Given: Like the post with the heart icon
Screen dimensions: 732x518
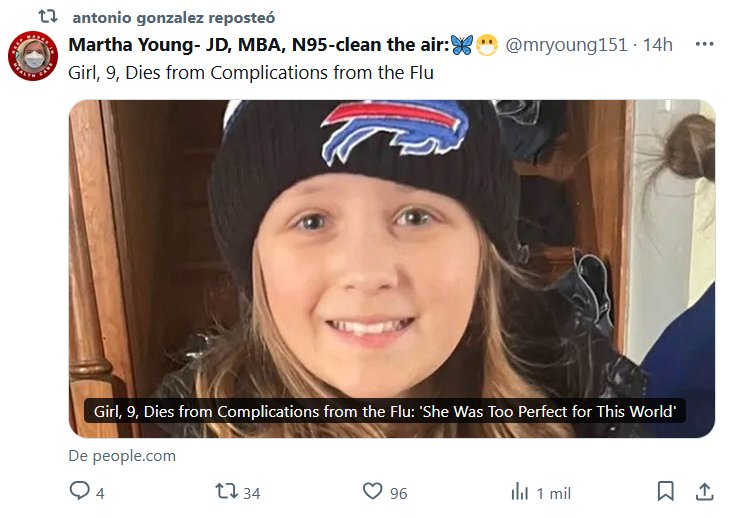Looking at the screenshot, I should point(372,492).
